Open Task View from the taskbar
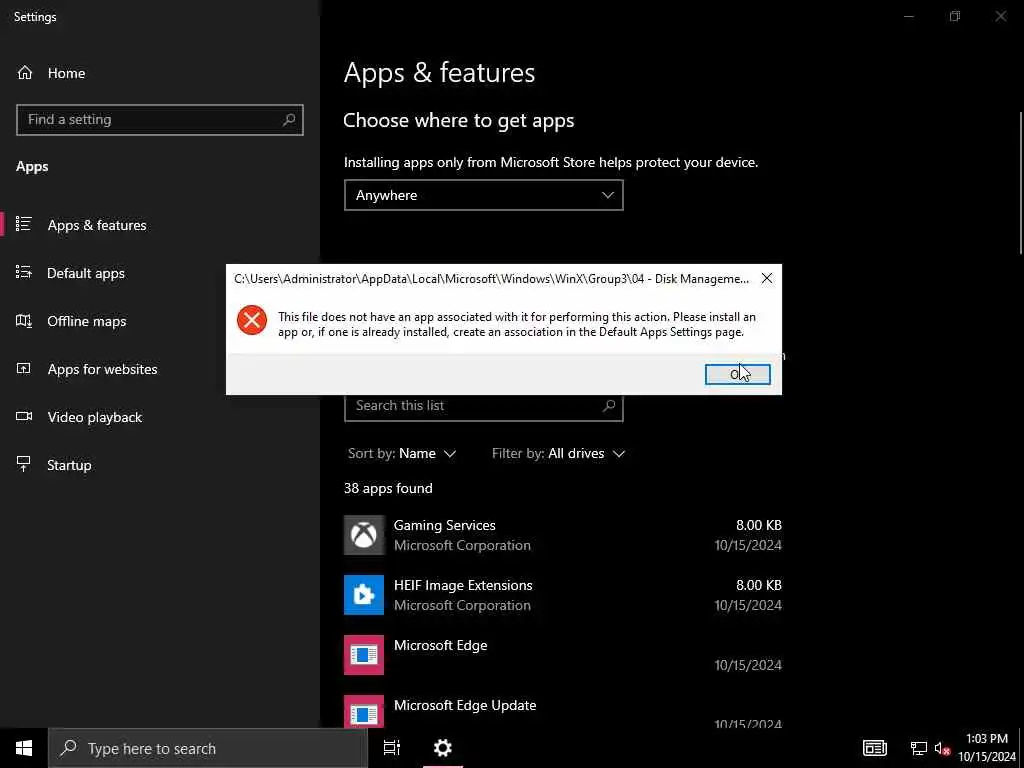Screen dimensions: 1024x768 point(392,748)
